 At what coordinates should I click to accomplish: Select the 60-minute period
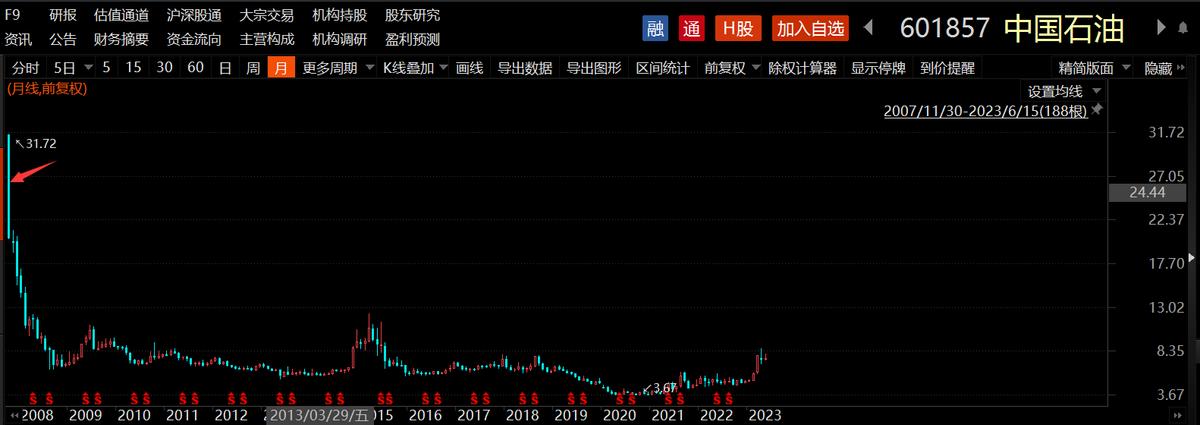196,69
